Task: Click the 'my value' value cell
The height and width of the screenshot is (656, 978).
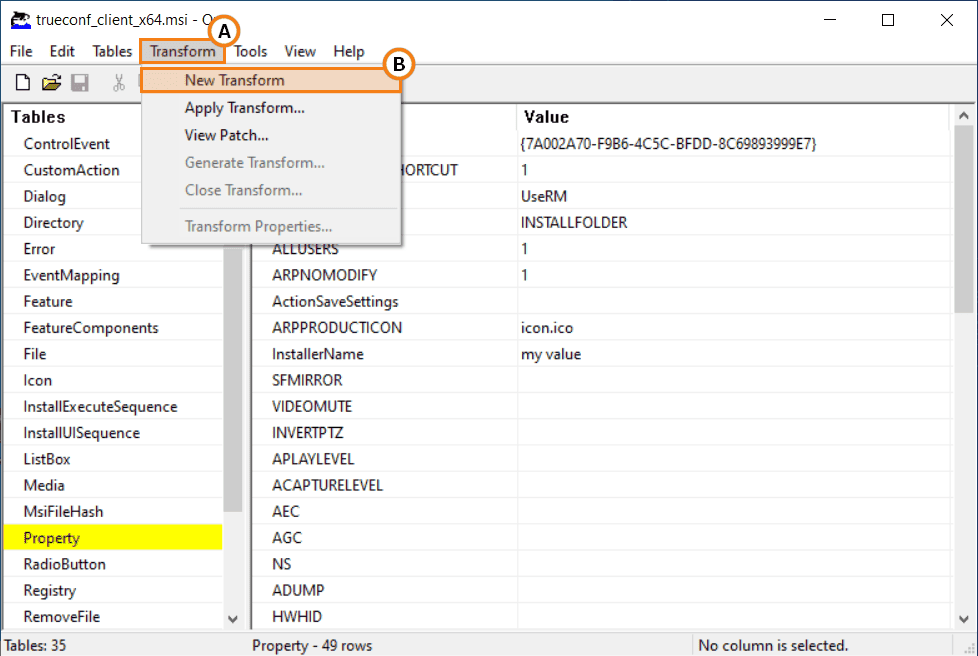Action: (734, 354)
